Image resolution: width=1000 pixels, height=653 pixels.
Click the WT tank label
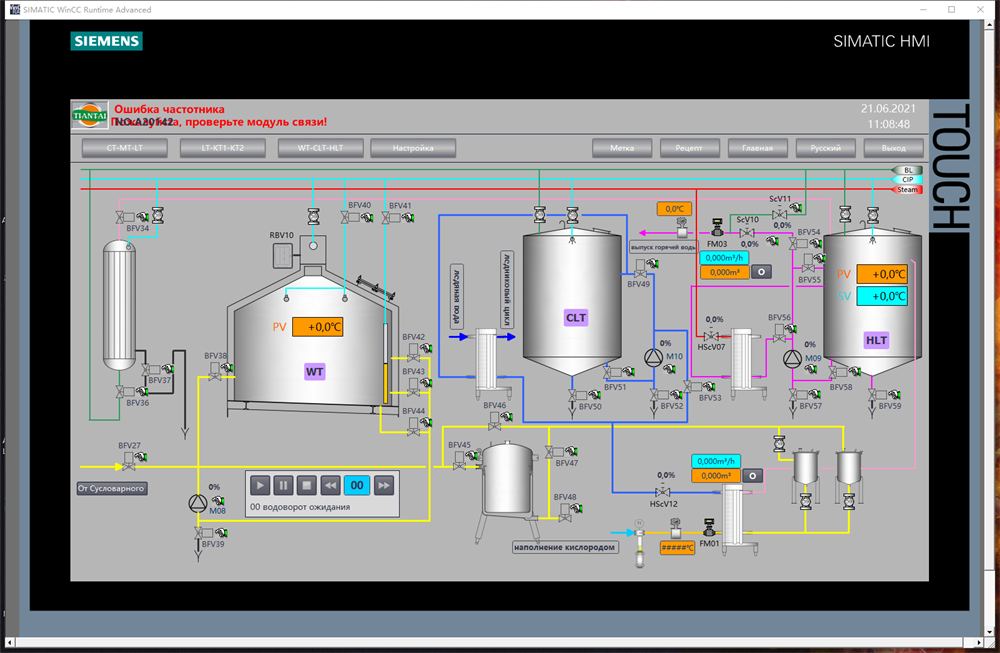click(x=314, y=372)
